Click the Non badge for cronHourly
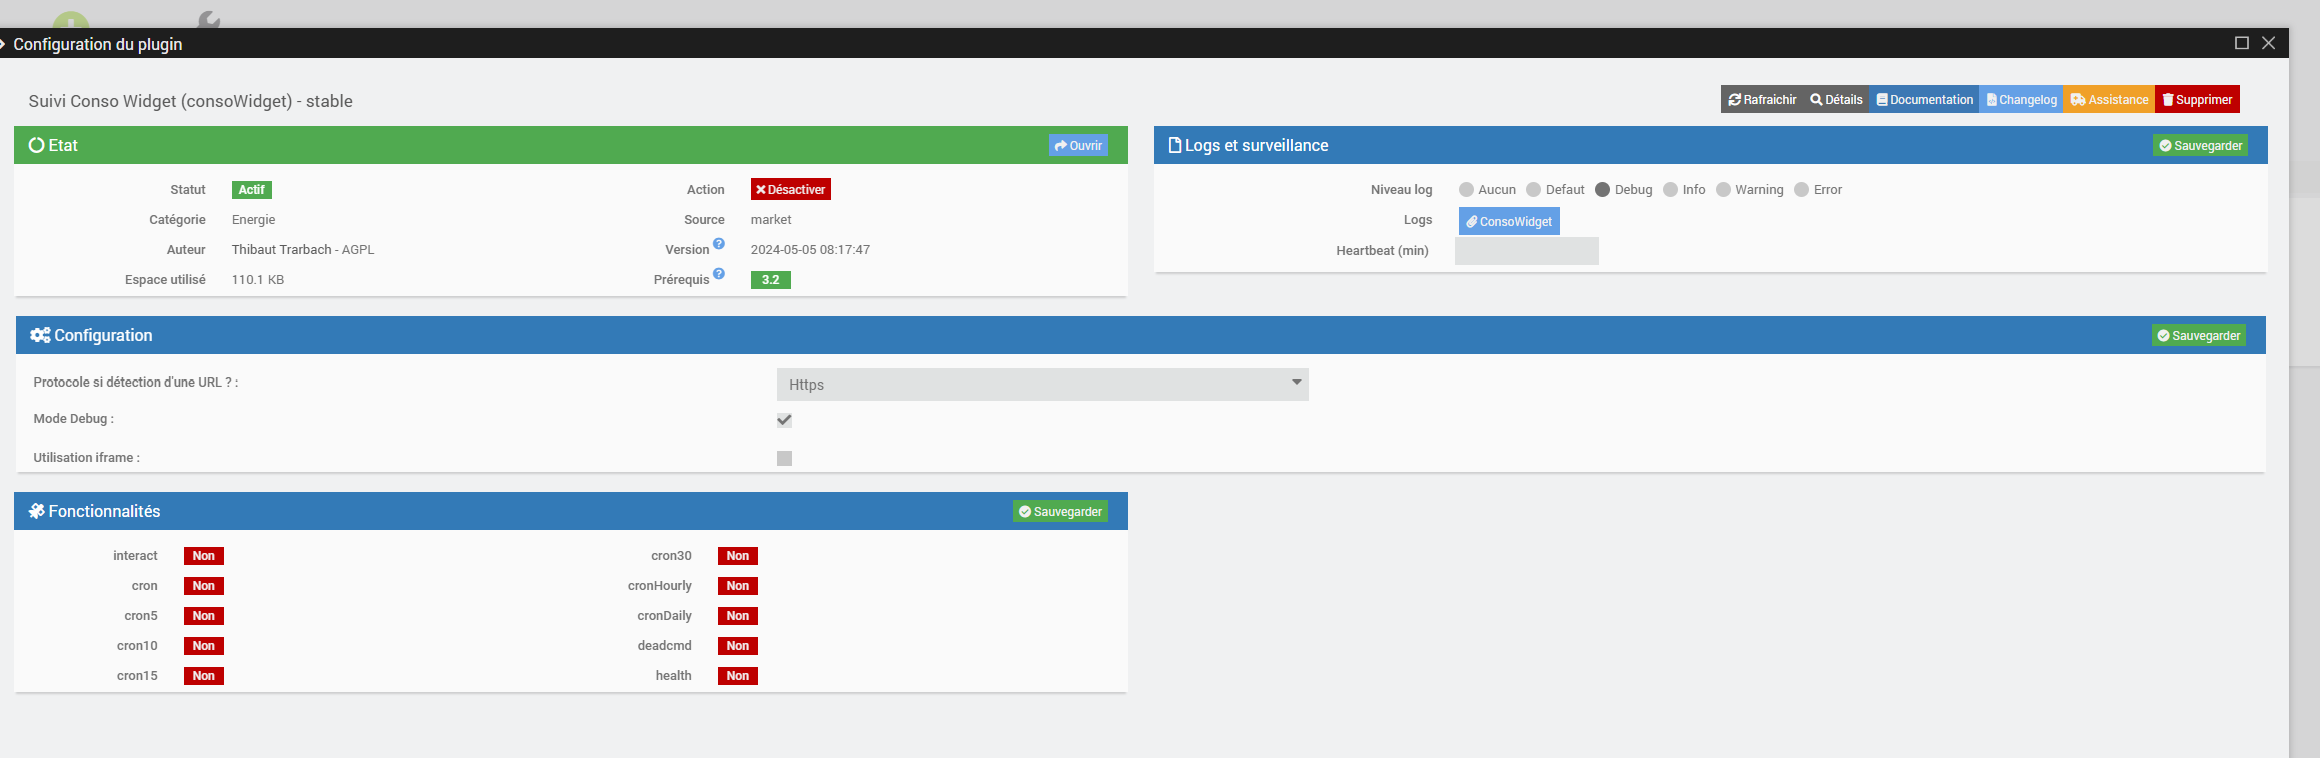The image size is (2320, 758). [738, 586]
